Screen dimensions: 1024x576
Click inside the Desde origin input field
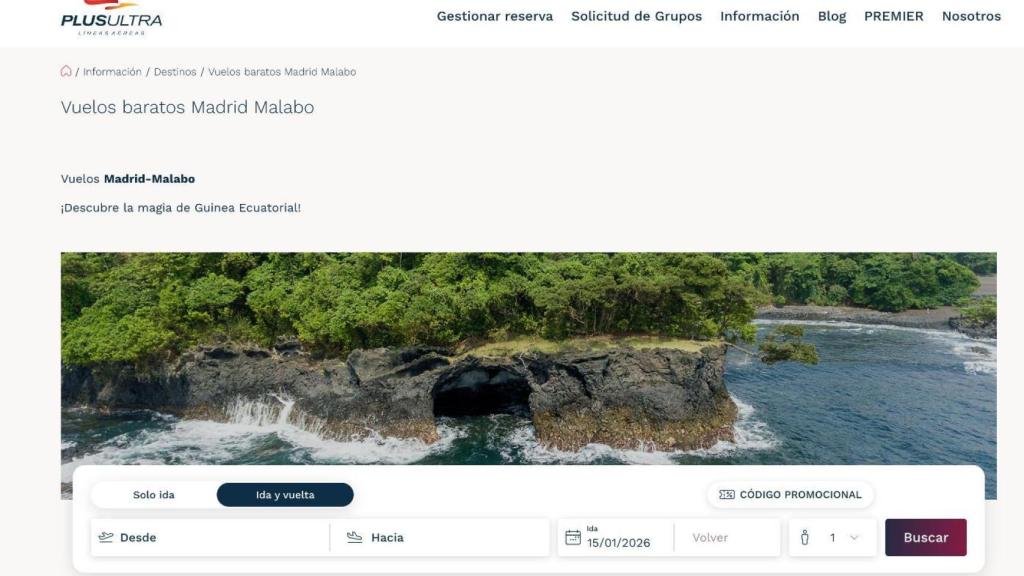[200, 537]
